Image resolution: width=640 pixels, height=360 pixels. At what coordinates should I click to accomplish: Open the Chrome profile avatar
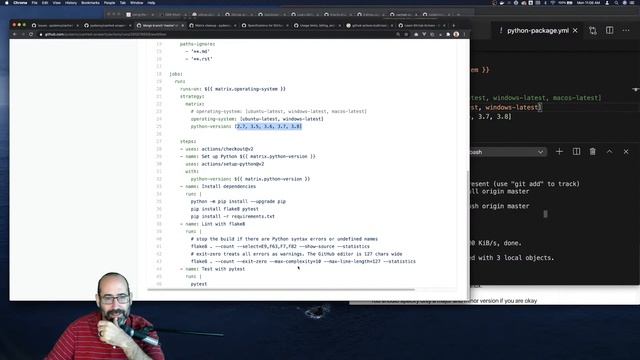pyautogui.click(x=456, y=34)
